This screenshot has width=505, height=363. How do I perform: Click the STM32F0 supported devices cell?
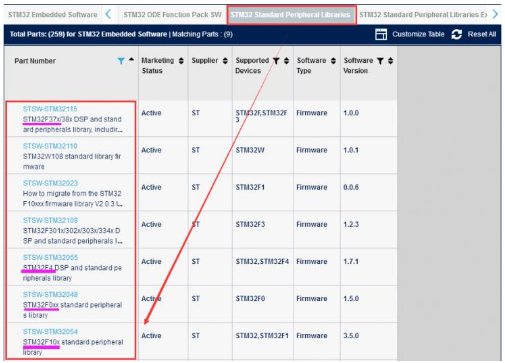point(250,299)
